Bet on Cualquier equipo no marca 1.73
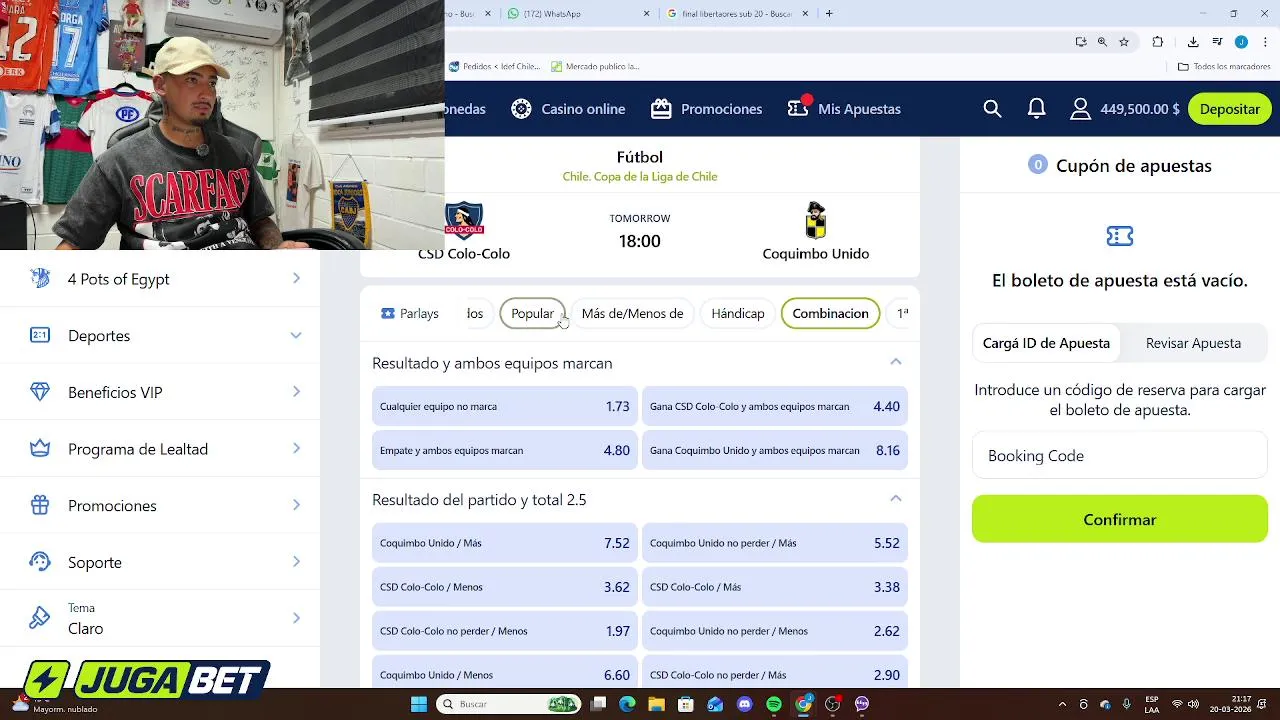Viewport: 1280px width, 720px height. tap(505, 406)
